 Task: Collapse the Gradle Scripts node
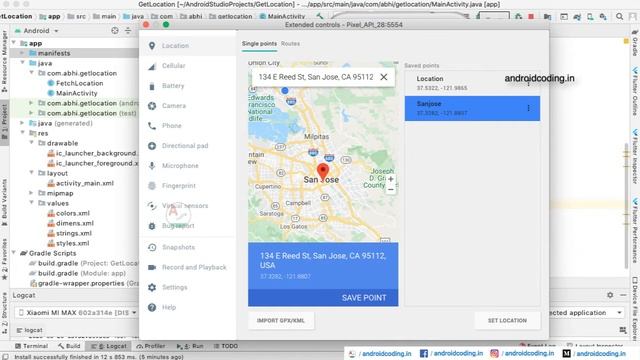click(x=14, y=253)
